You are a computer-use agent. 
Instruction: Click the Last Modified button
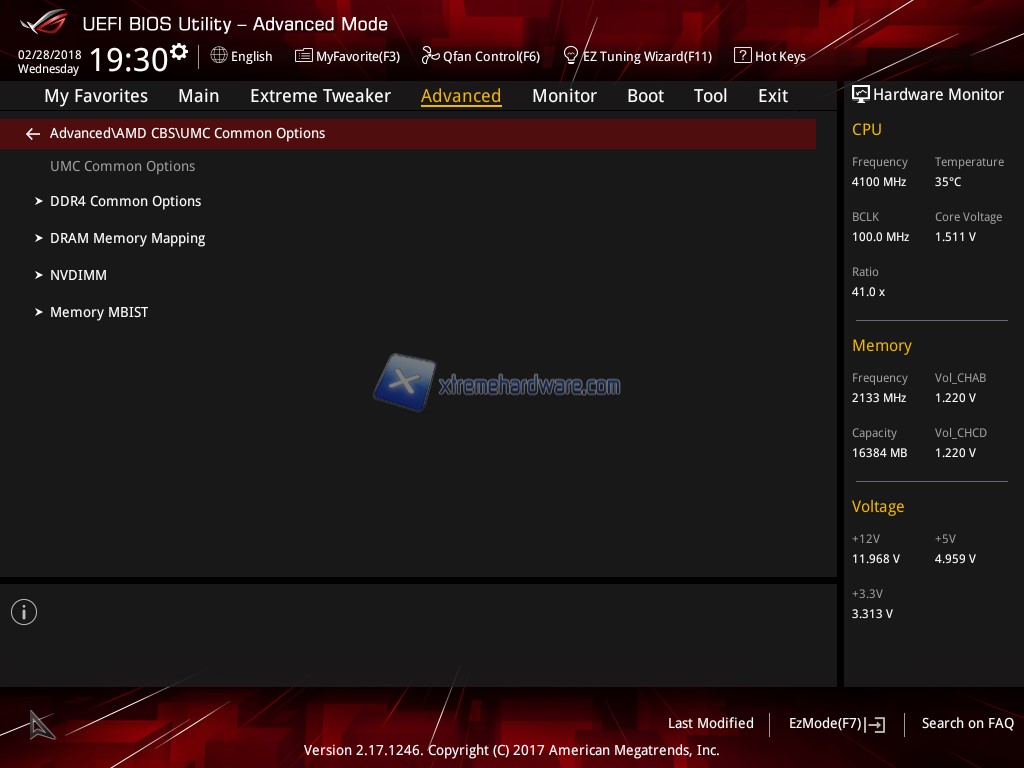(x=710, y=723)
